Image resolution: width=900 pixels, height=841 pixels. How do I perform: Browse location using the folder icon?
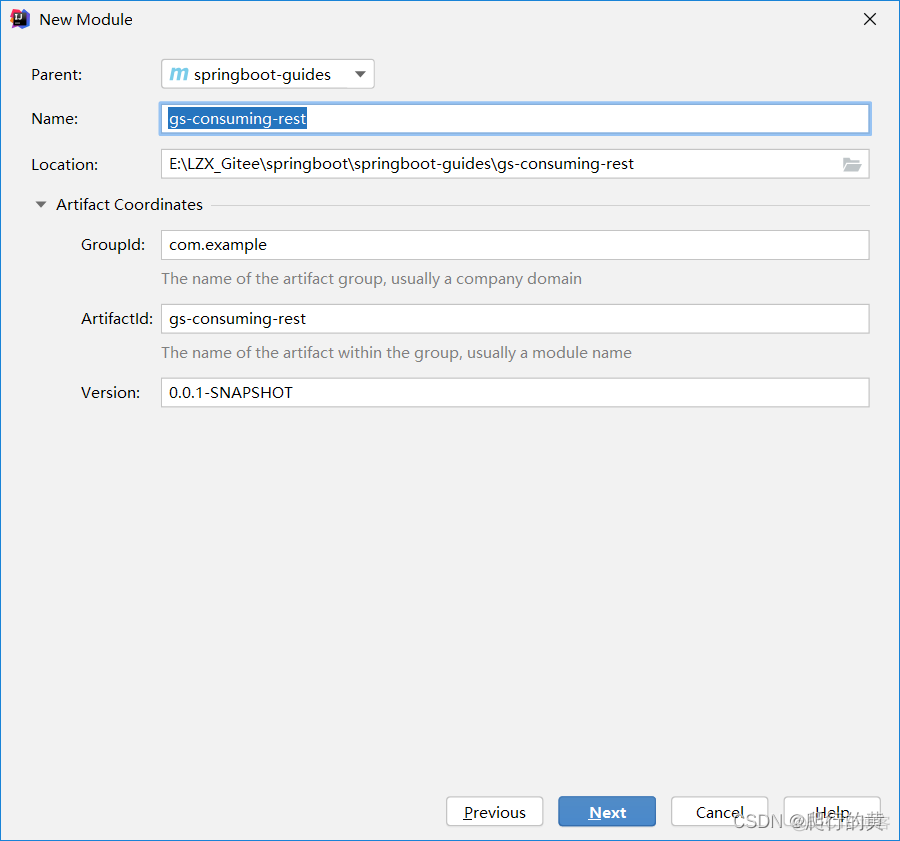[851, 164]
